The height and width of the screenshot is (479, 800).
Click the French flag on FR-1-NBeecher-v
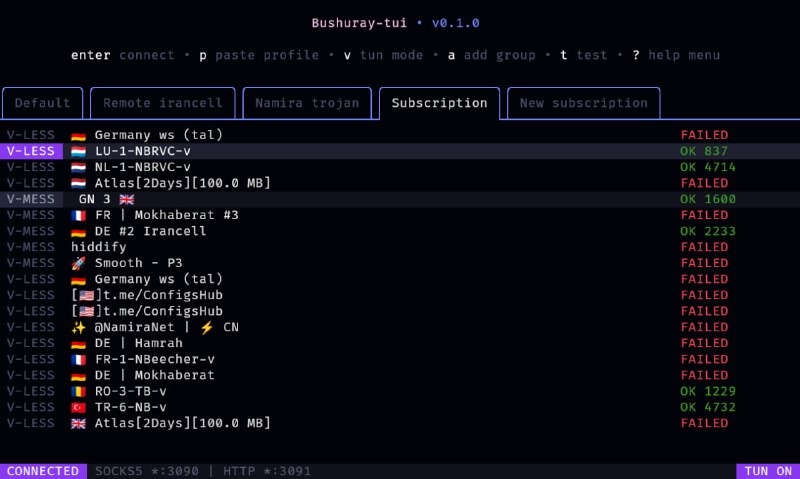click(x=78, y=360)
